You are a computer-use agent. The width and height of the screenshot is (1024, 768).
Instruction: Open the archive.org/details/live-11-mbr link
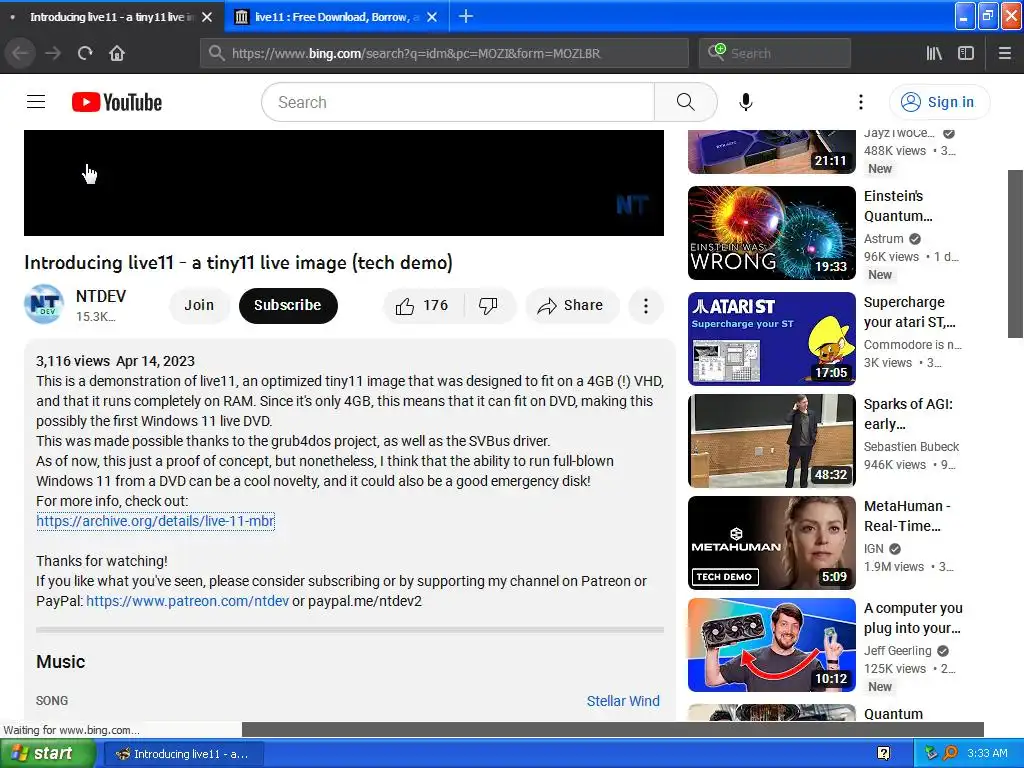(x=155, y=521)
